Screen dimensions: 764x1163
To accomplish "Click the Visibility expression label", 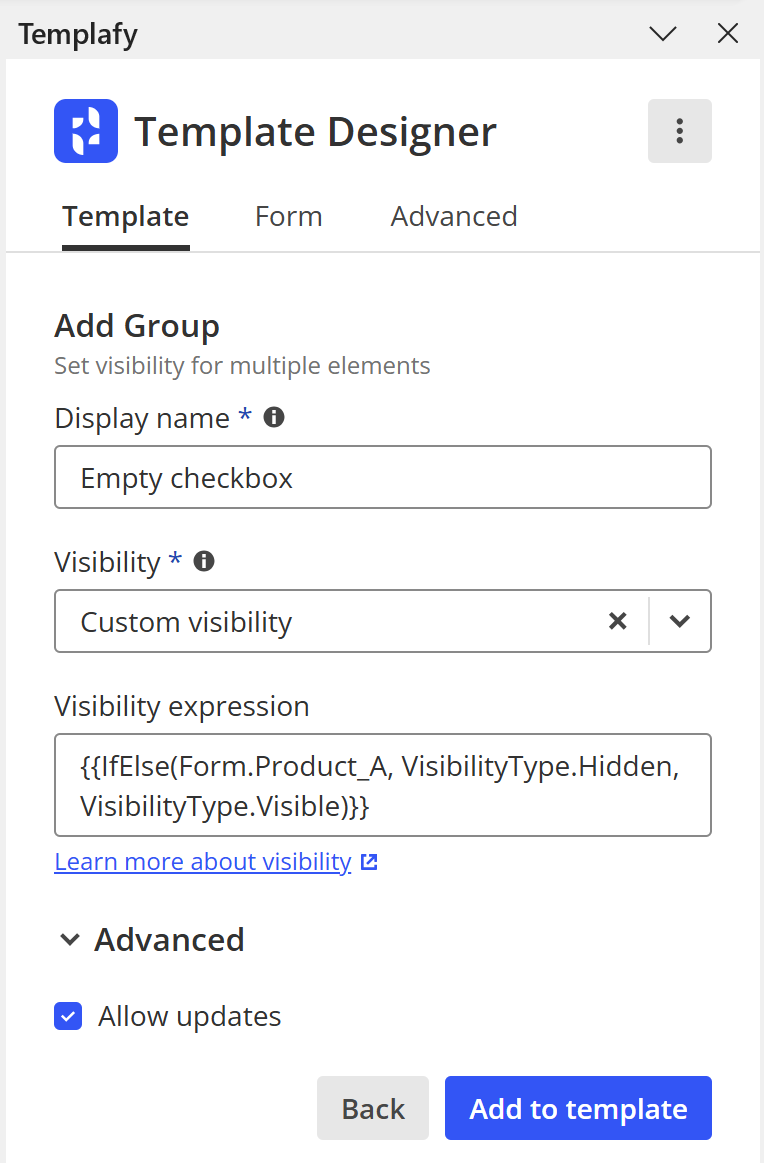I will tap(182, 706).
